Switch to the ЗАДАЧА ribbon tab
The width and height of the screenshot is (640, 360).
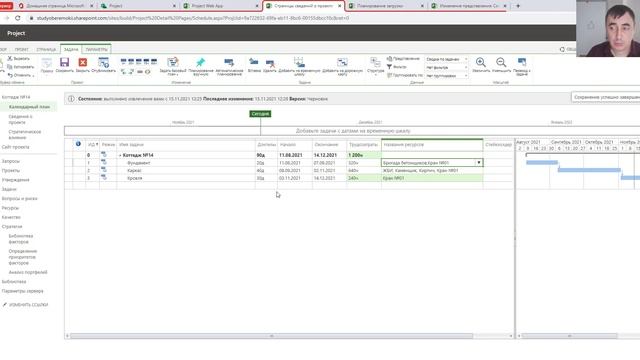(71, 49)
